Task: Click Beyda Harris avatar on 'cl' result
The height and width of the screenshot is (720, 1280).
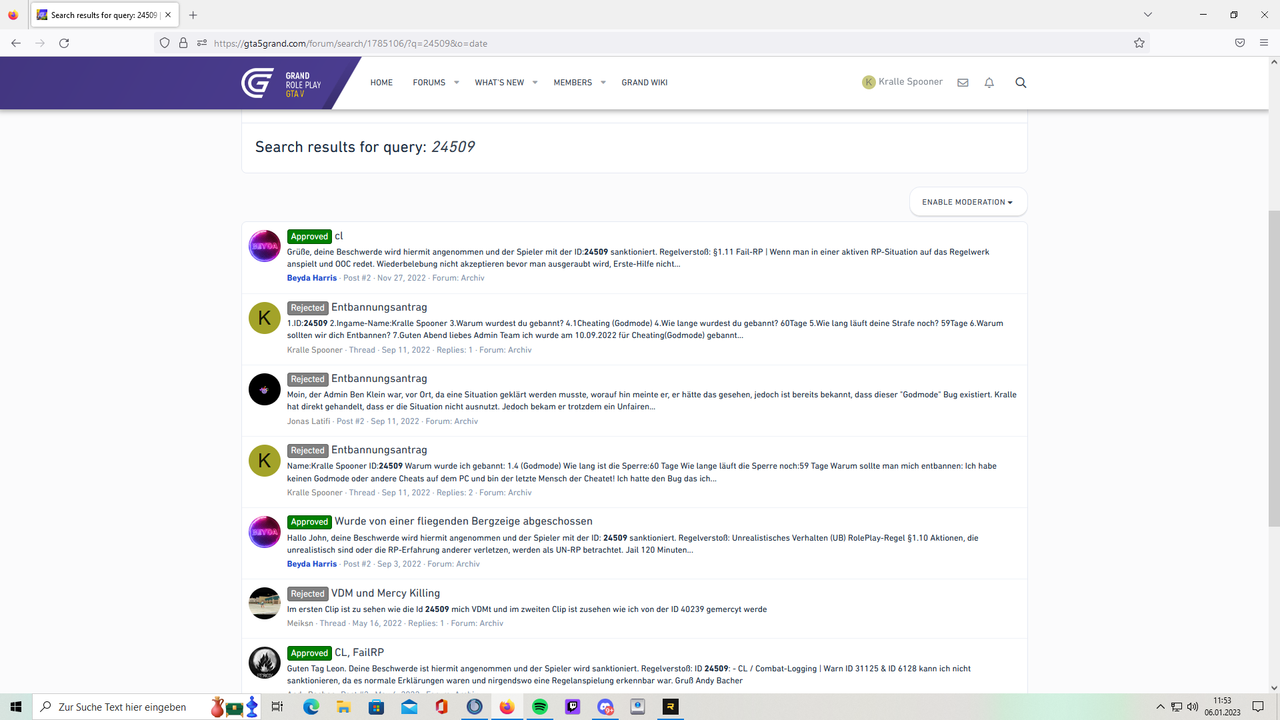Action: pos(264,246)
